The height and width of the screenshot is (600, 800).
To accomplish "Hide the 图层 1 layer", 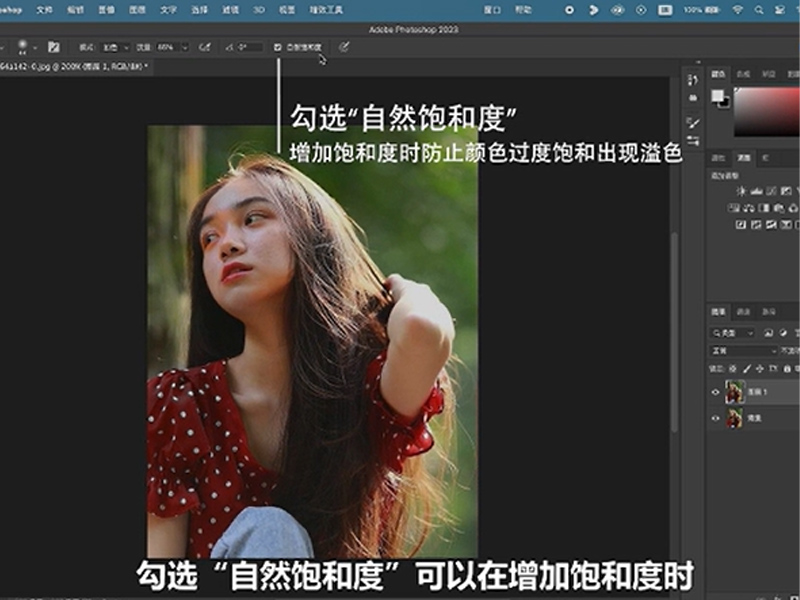I will pos(715,392).
